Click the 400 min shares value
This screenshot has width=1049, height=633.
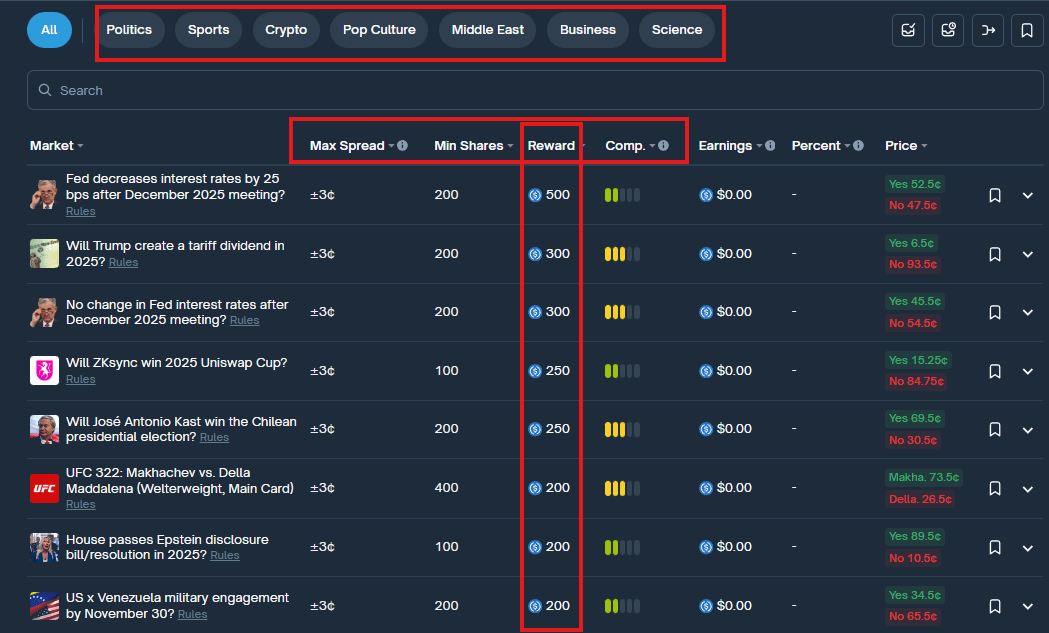(446, 488)
